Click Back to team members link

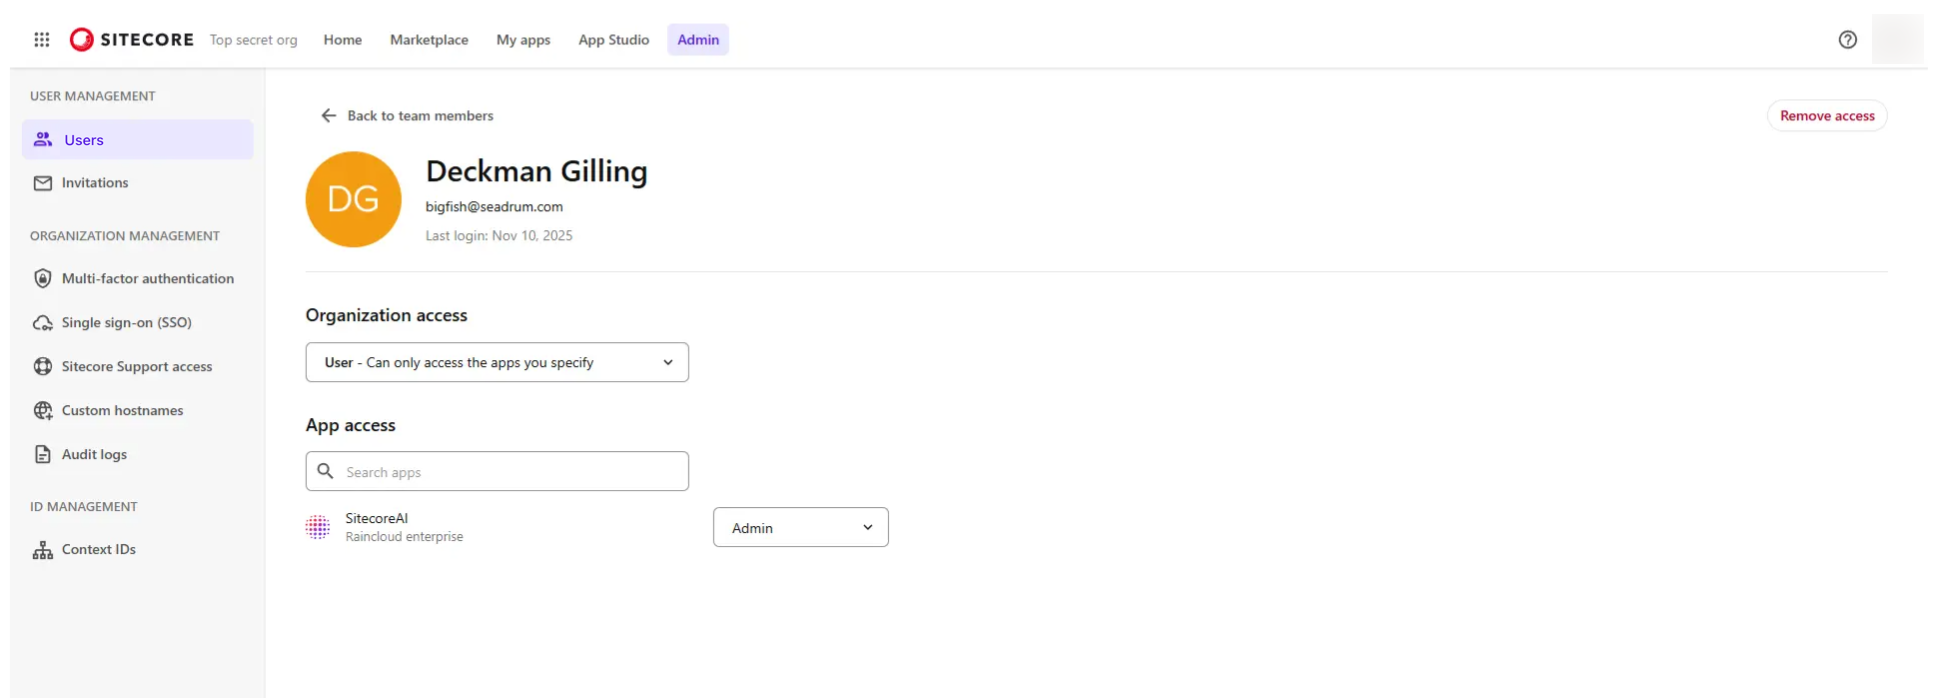tap(420, 115)
